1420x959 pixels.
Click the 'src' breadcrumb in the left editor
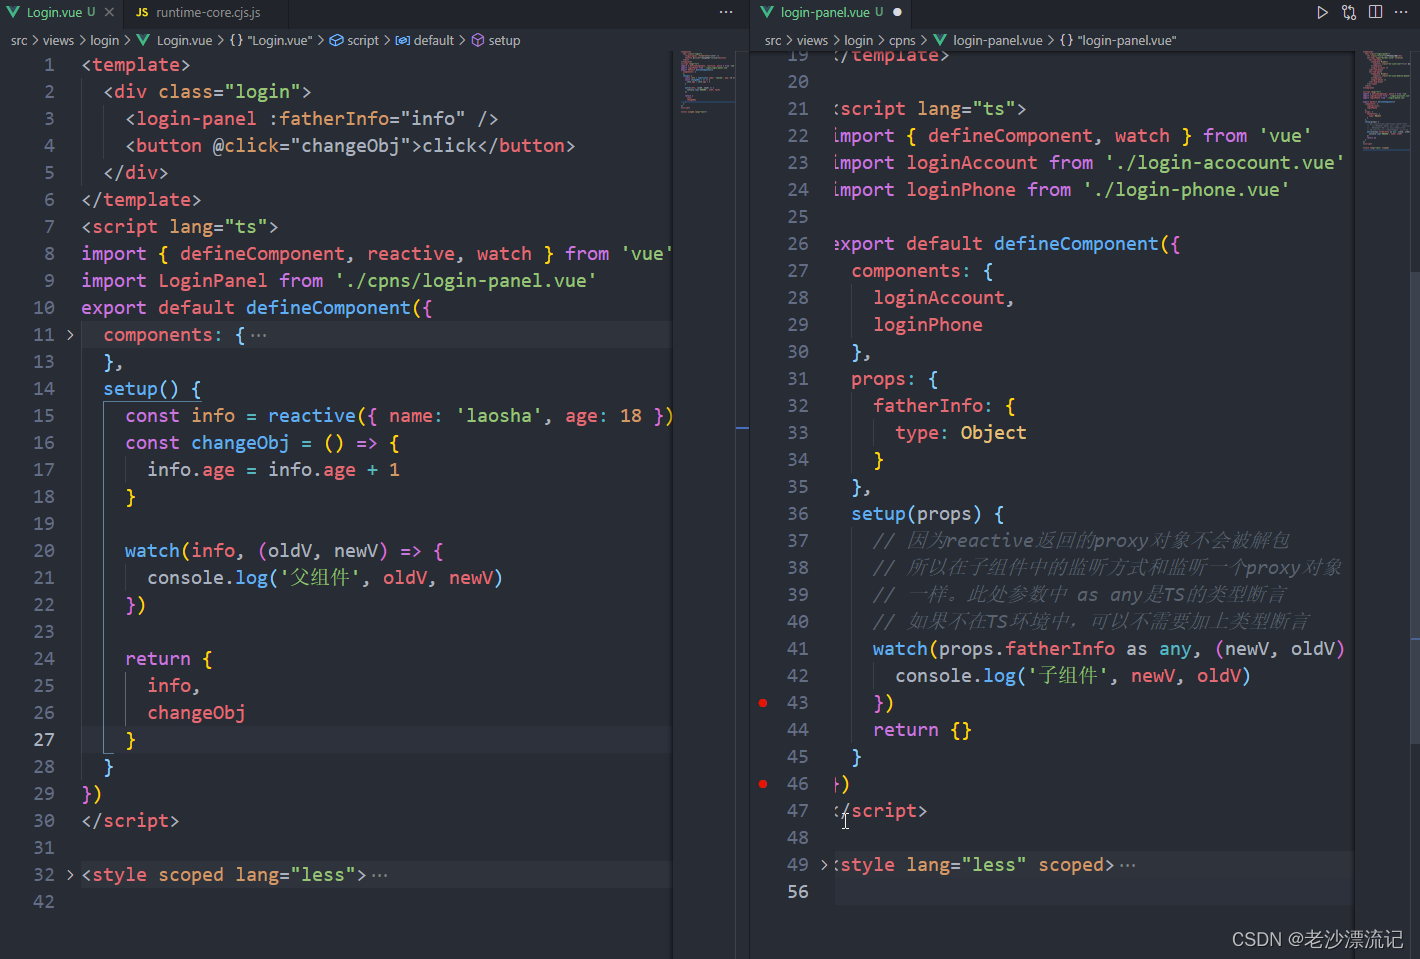19,40
